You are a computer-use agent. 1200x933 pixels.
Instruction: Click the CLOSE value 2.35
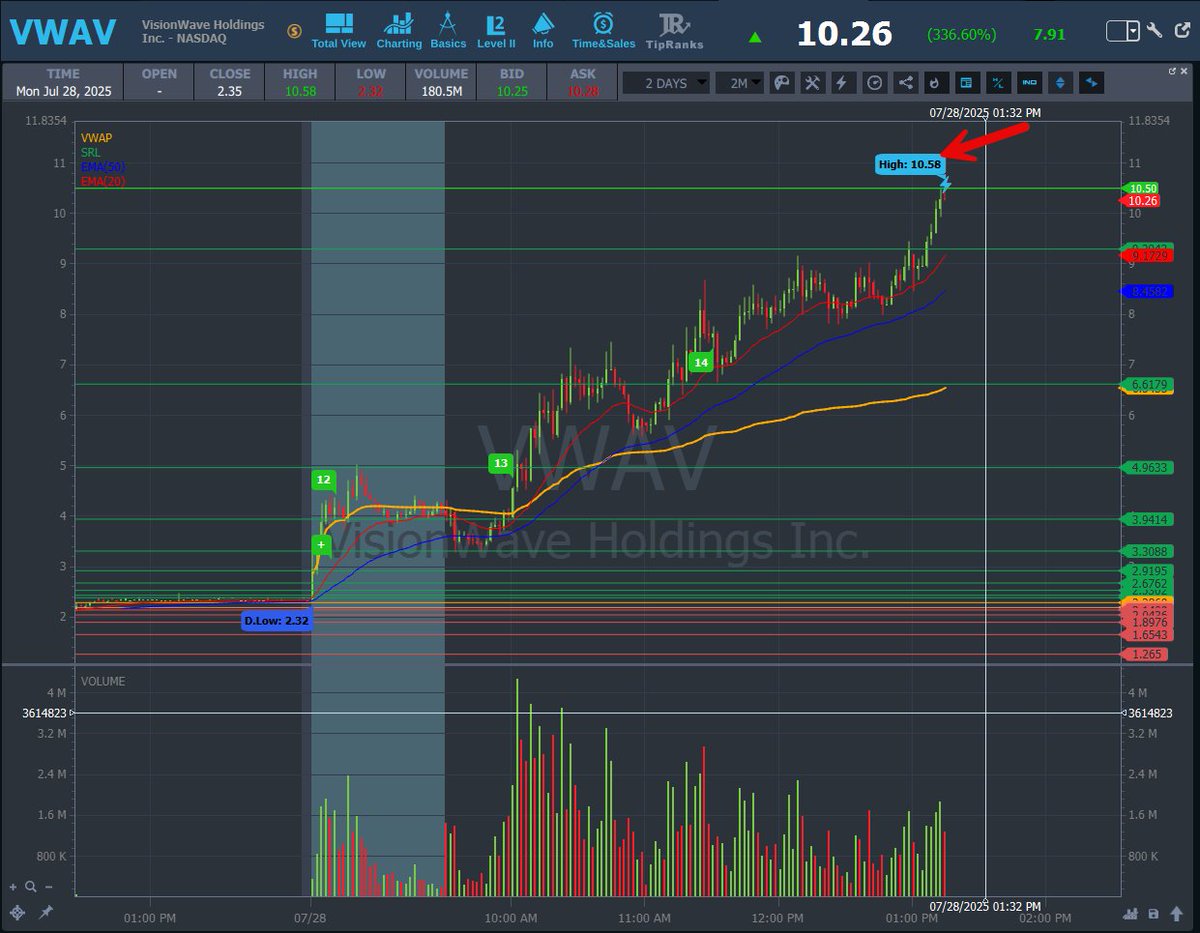(x=229, y=91)
